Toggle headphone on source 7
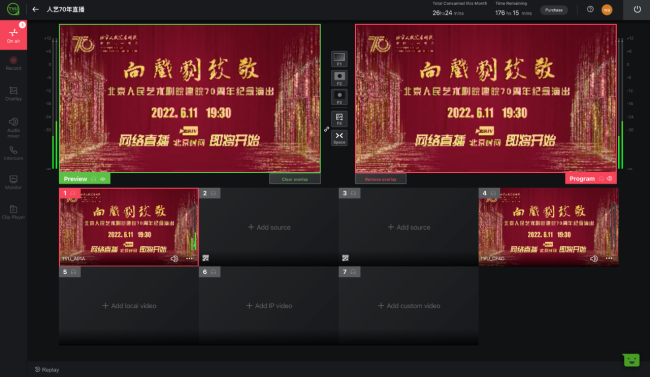 tap(353, 272)
